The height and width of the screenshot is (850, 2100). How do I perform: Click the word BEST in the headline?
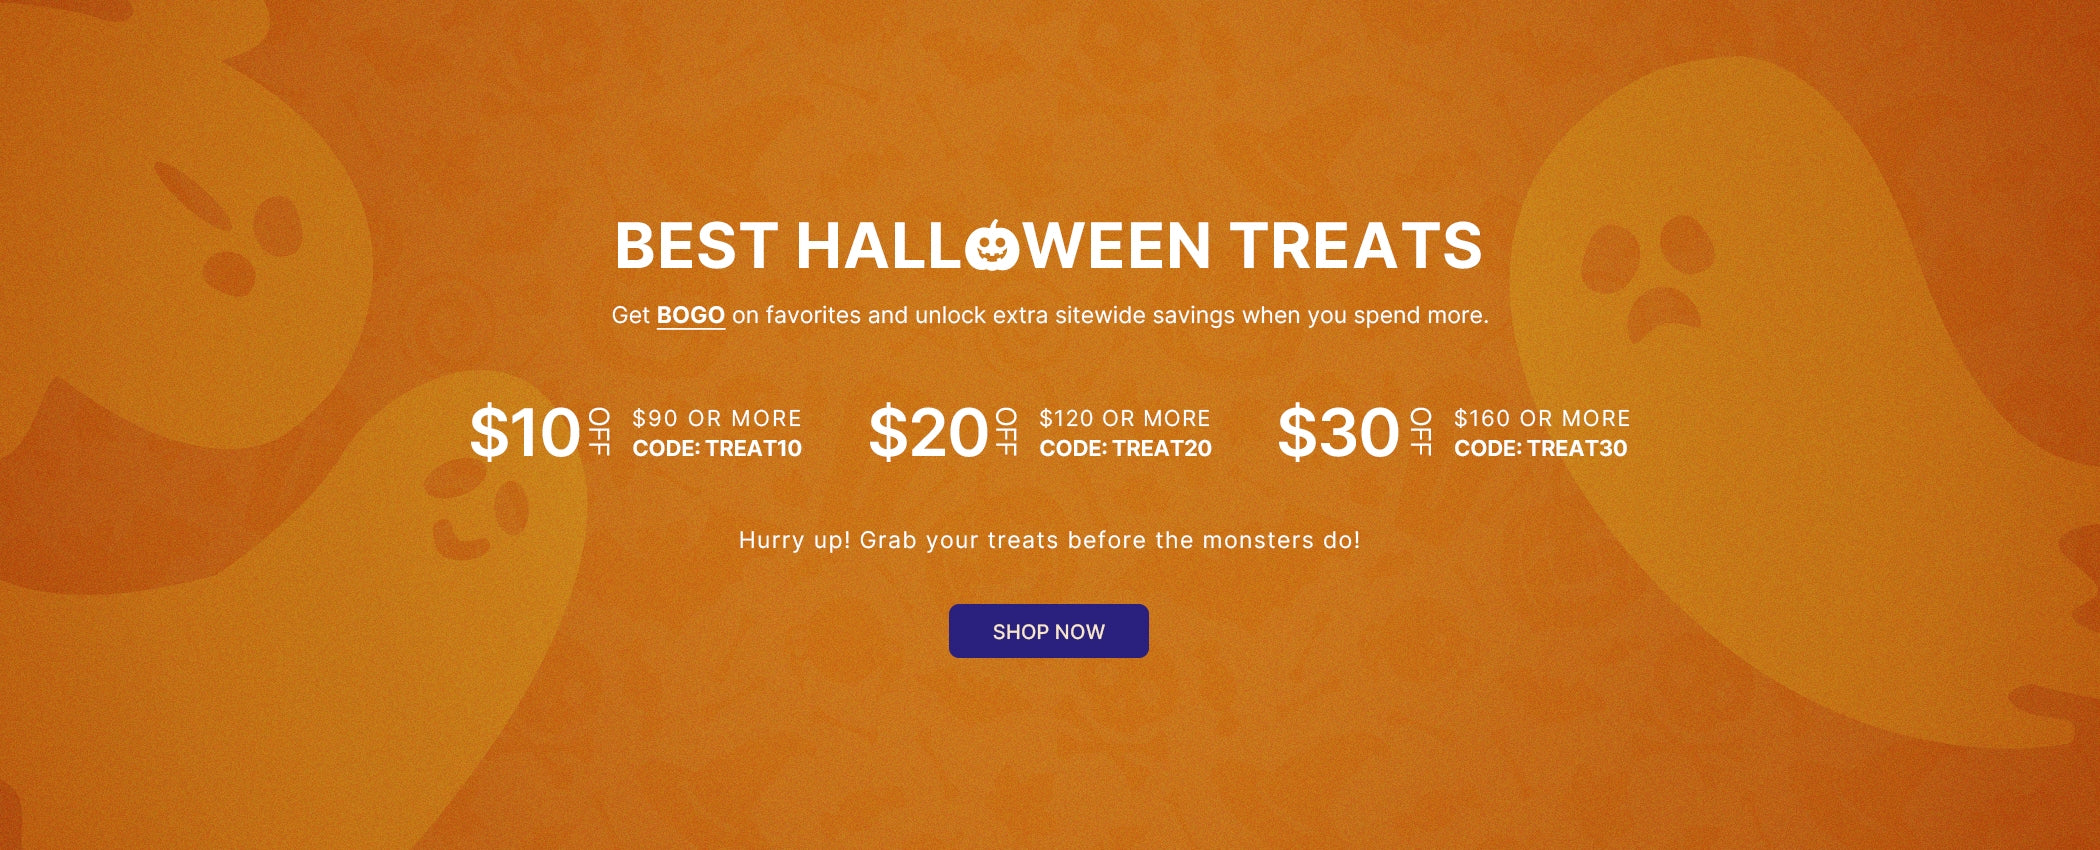pyautogui.click(x=696, y=246)
